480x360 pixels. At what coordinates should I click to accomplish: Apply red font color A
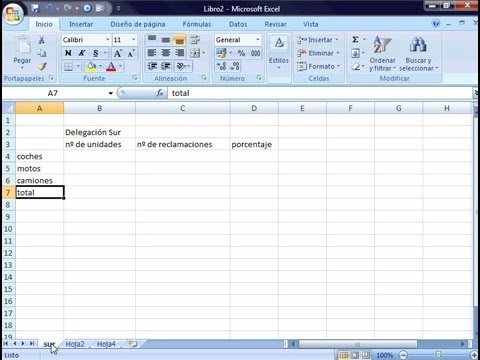tap(111, 67)
